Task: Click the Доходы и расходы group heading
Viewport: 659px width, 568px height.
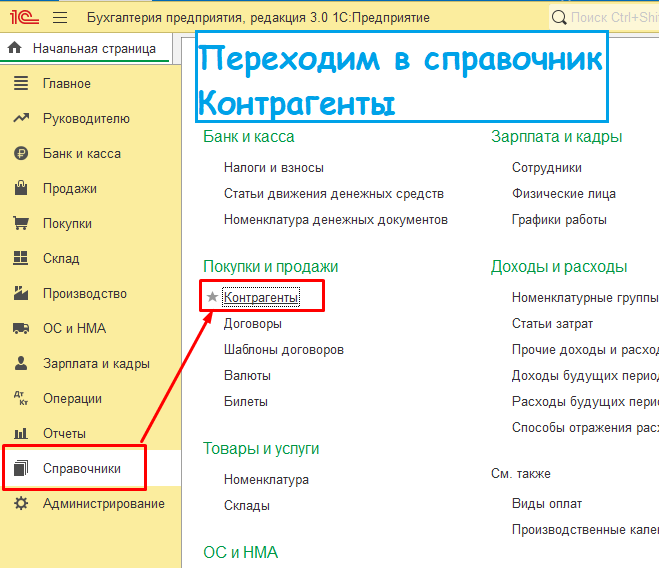Action: pos(559,267)
